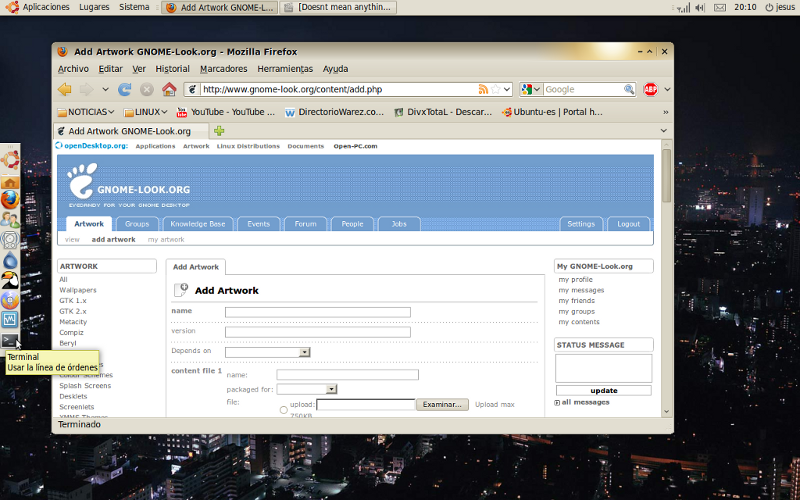This screenshot has height=500, width=800.
Task: Click the forward arrow button
Action: point(87,89)
